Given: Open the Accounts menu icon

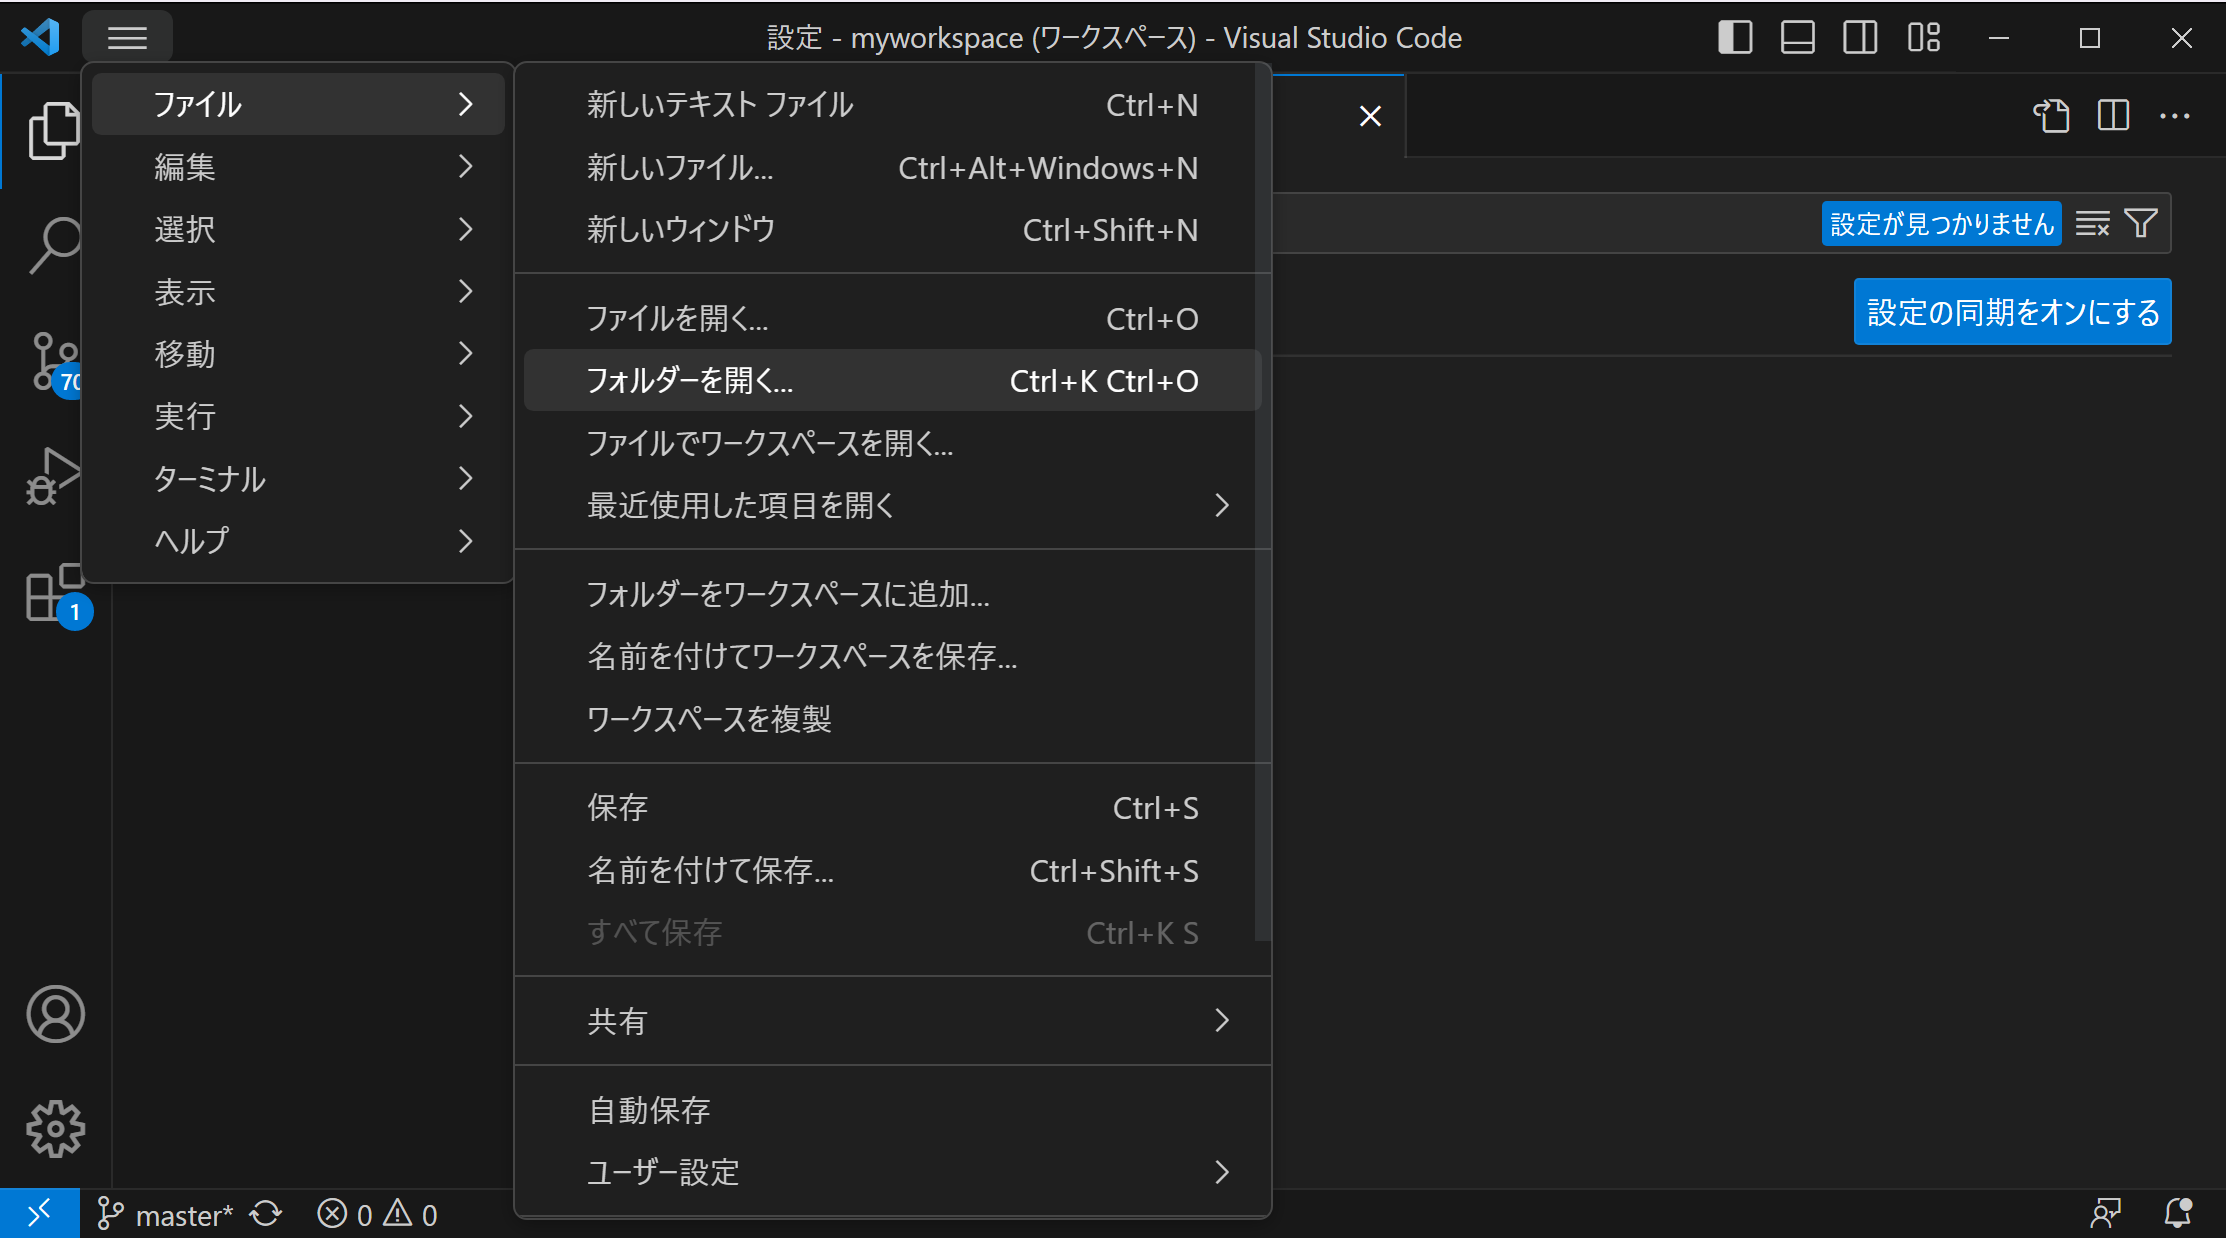Looking at the screenshot, I should (x=55, y=1014).
